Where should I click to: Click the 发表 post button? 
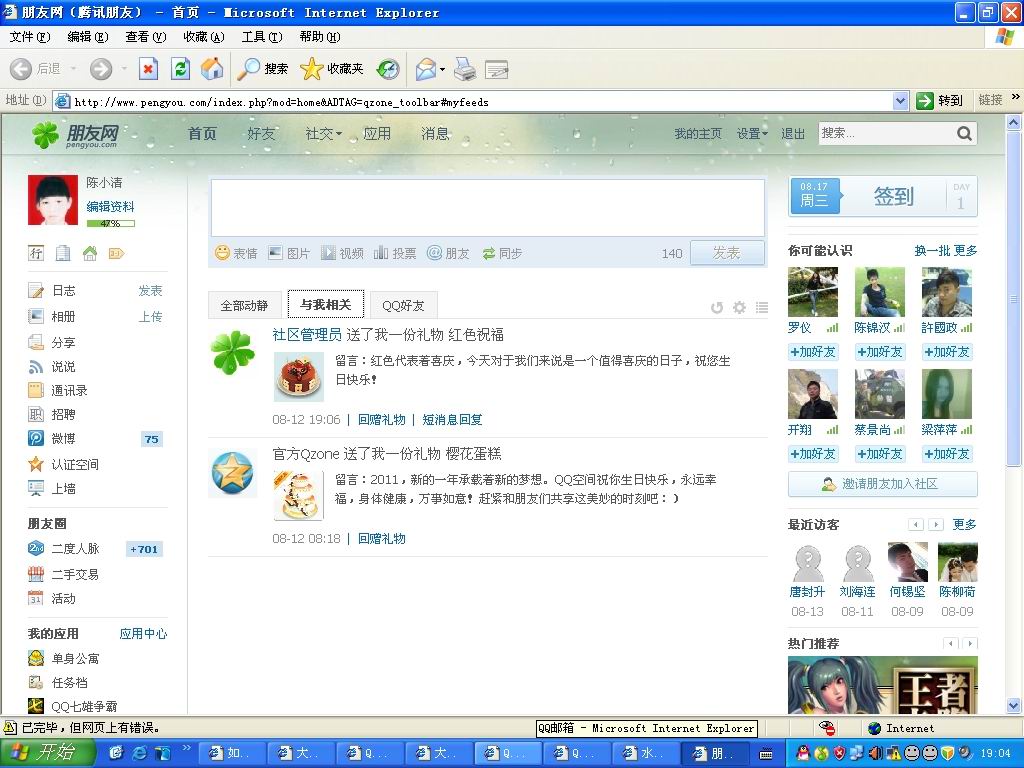(727, 253)
